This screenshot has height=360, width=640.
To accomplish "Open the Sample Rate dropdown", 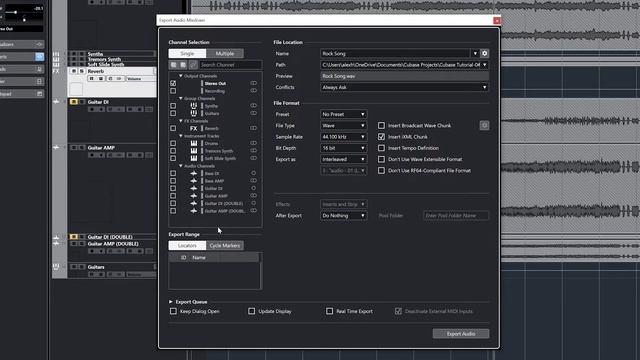I will pos(343,137).
